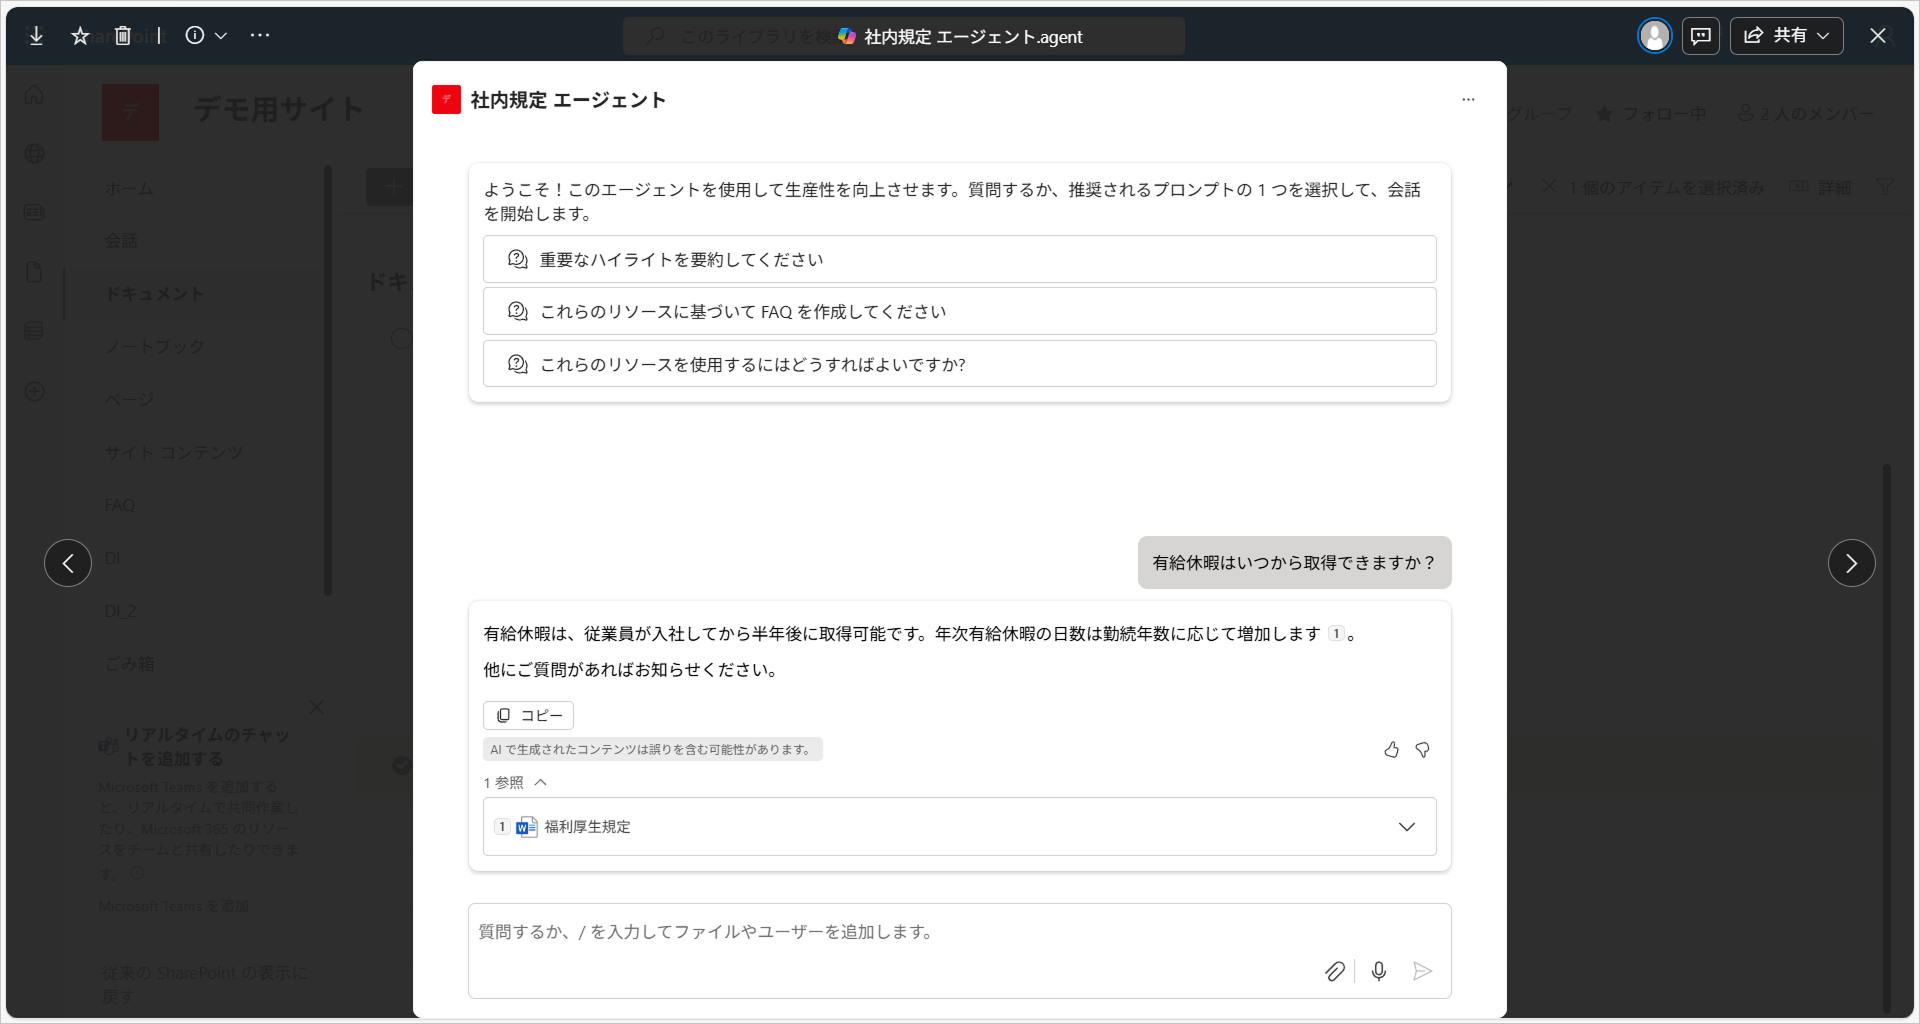
Task: Click the delete trash can icon
Action: tap(123, 36)
